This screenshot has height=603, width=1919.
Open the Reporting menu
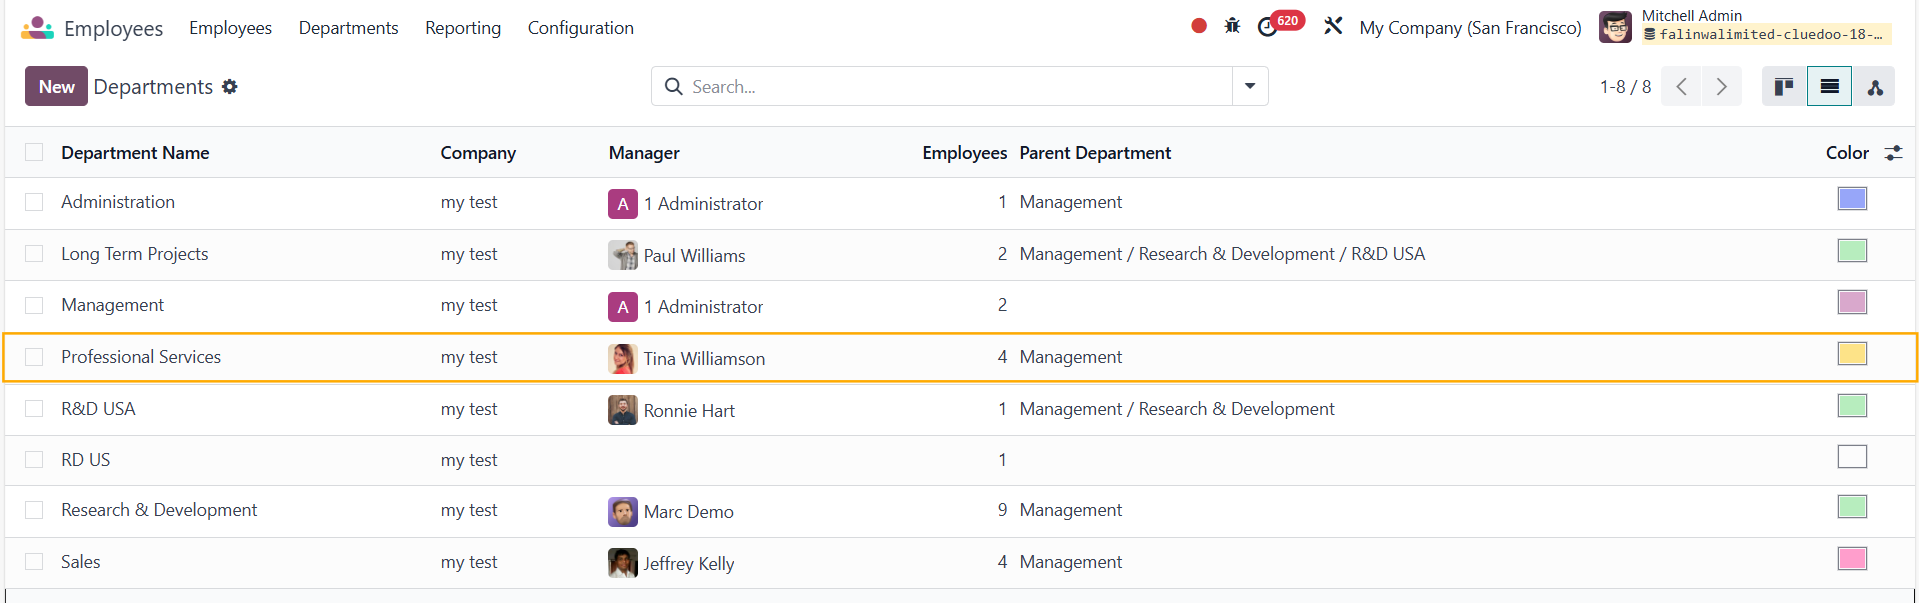462,28
